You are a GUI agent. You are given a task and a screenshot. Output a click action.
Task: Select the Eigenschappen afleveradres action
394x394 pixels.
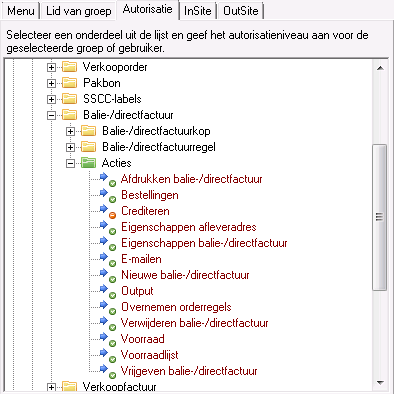click(189, 227)
